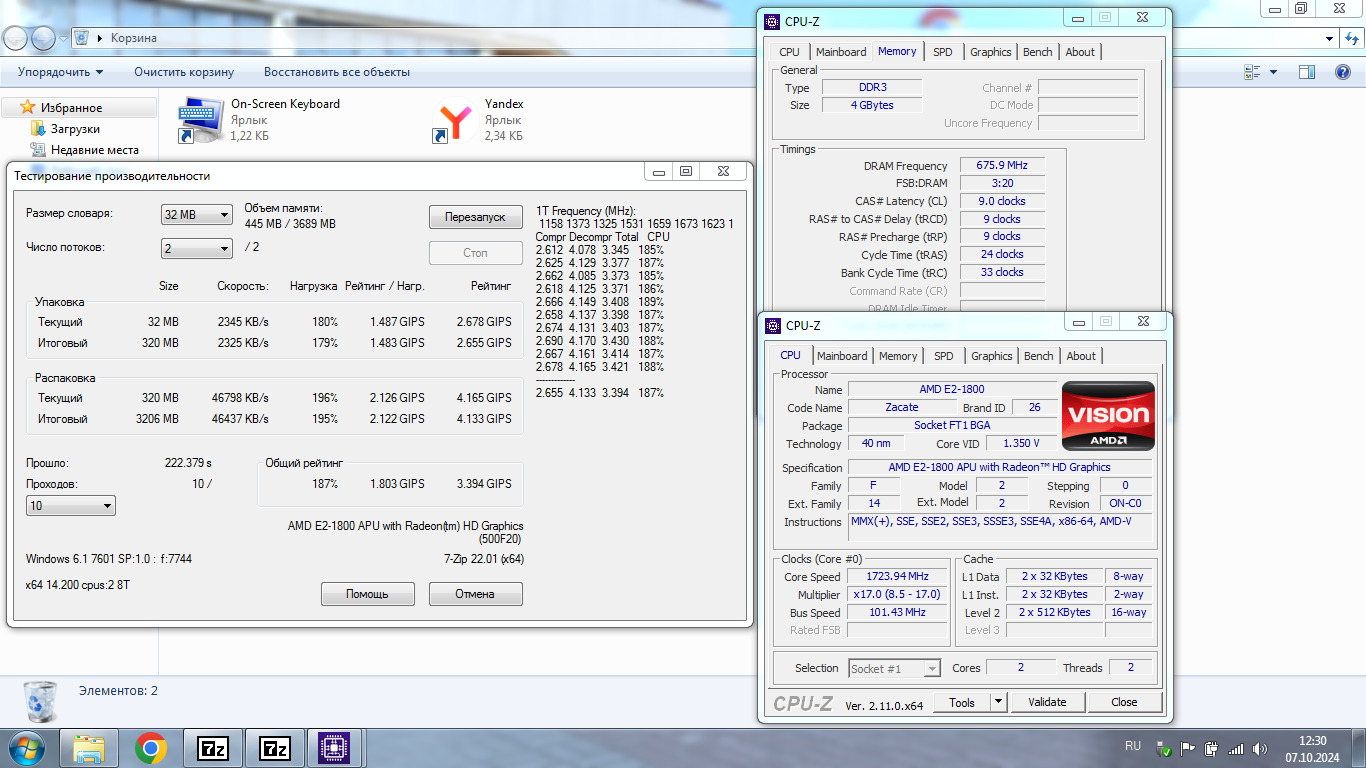This screenshot has width=1366, height=768.
Task: Open File Explorer from the taskbar
Action: pos(90,748)
